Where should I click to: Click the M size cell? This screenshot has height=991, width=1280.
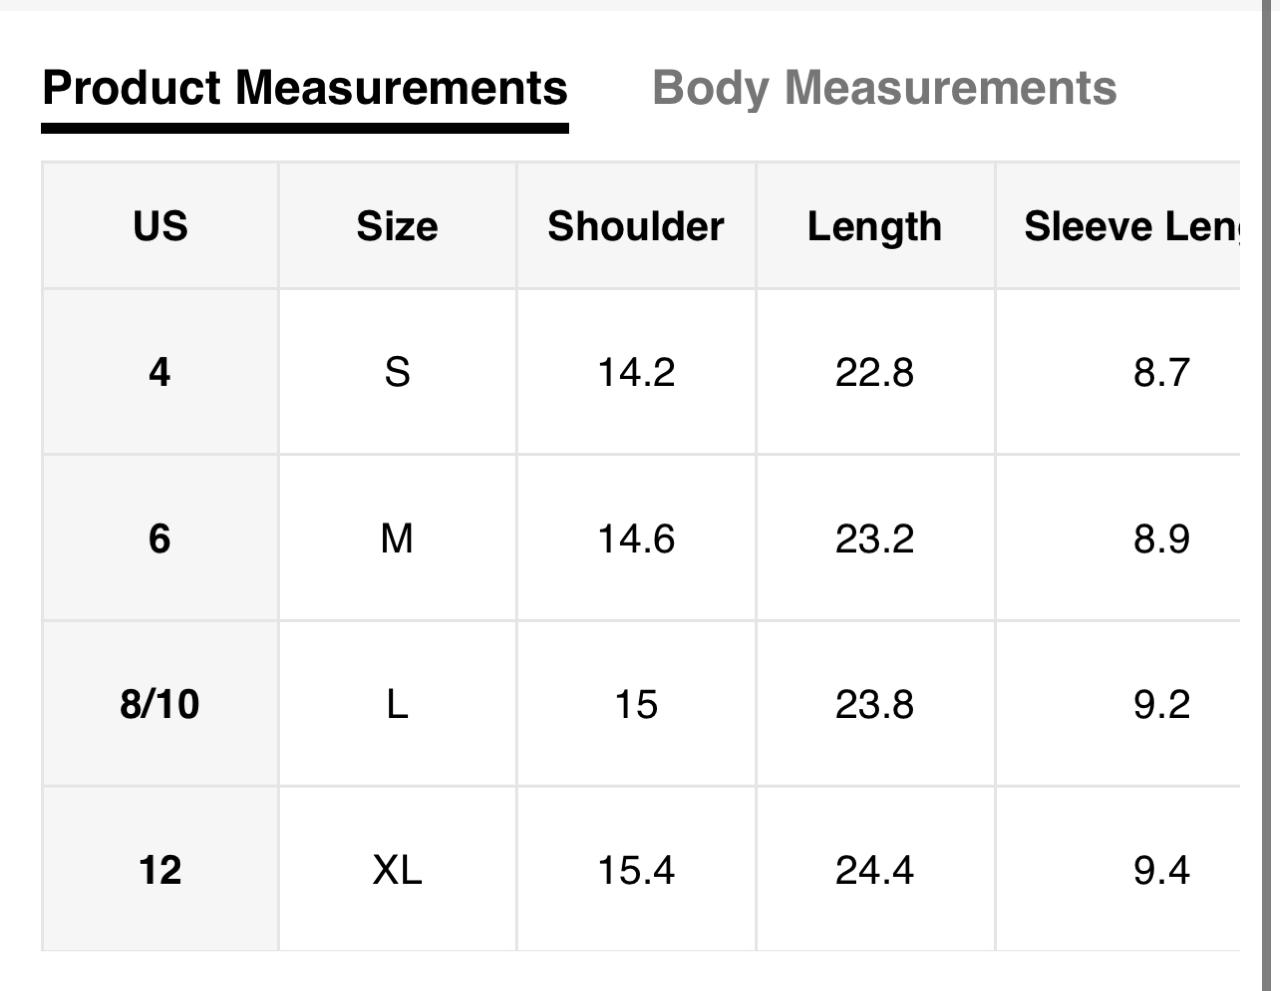click(x=397, y=539)
